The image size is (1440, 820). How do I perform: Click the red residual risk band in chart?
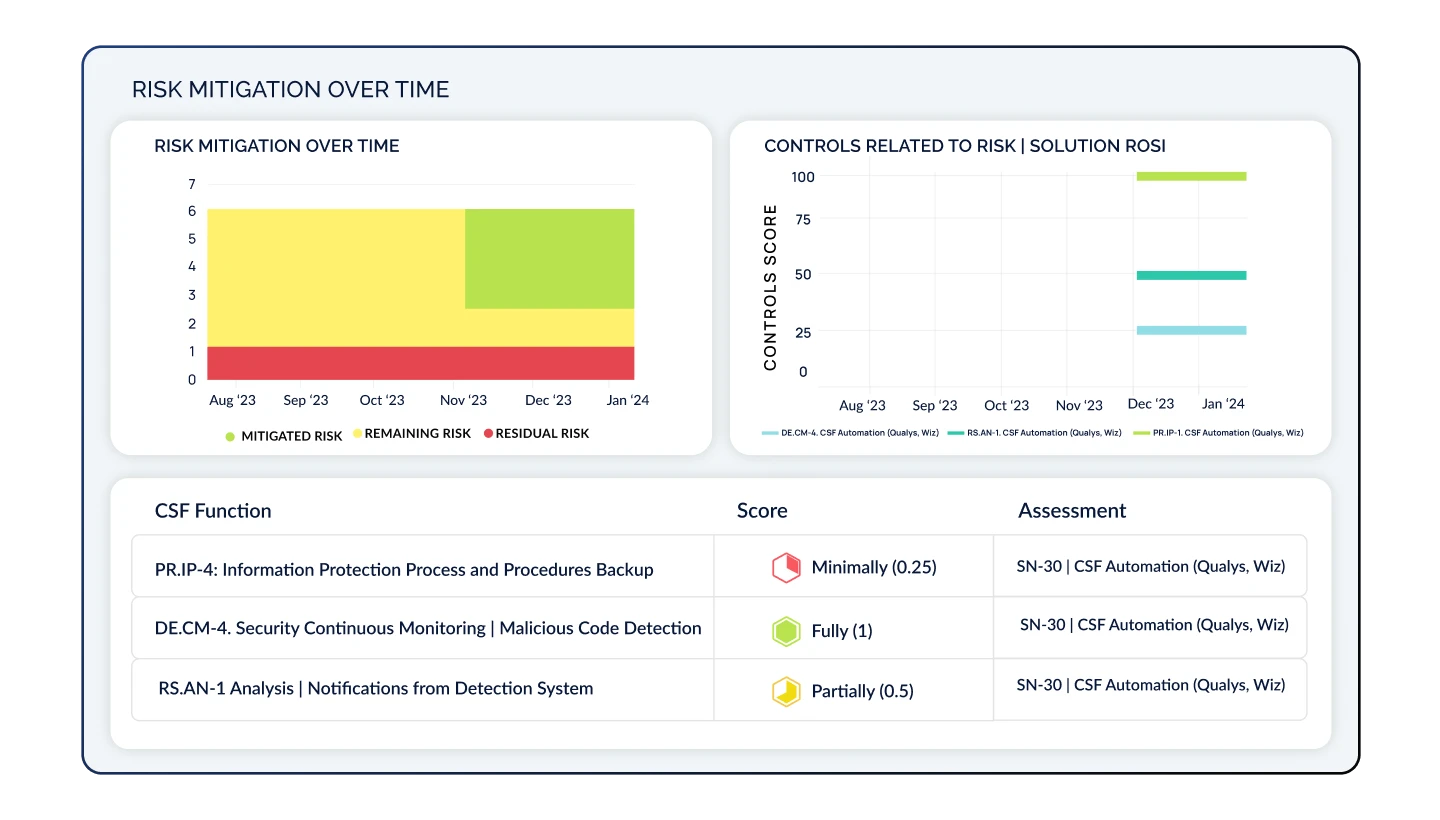pyautogui.click(x=420, y=363)
